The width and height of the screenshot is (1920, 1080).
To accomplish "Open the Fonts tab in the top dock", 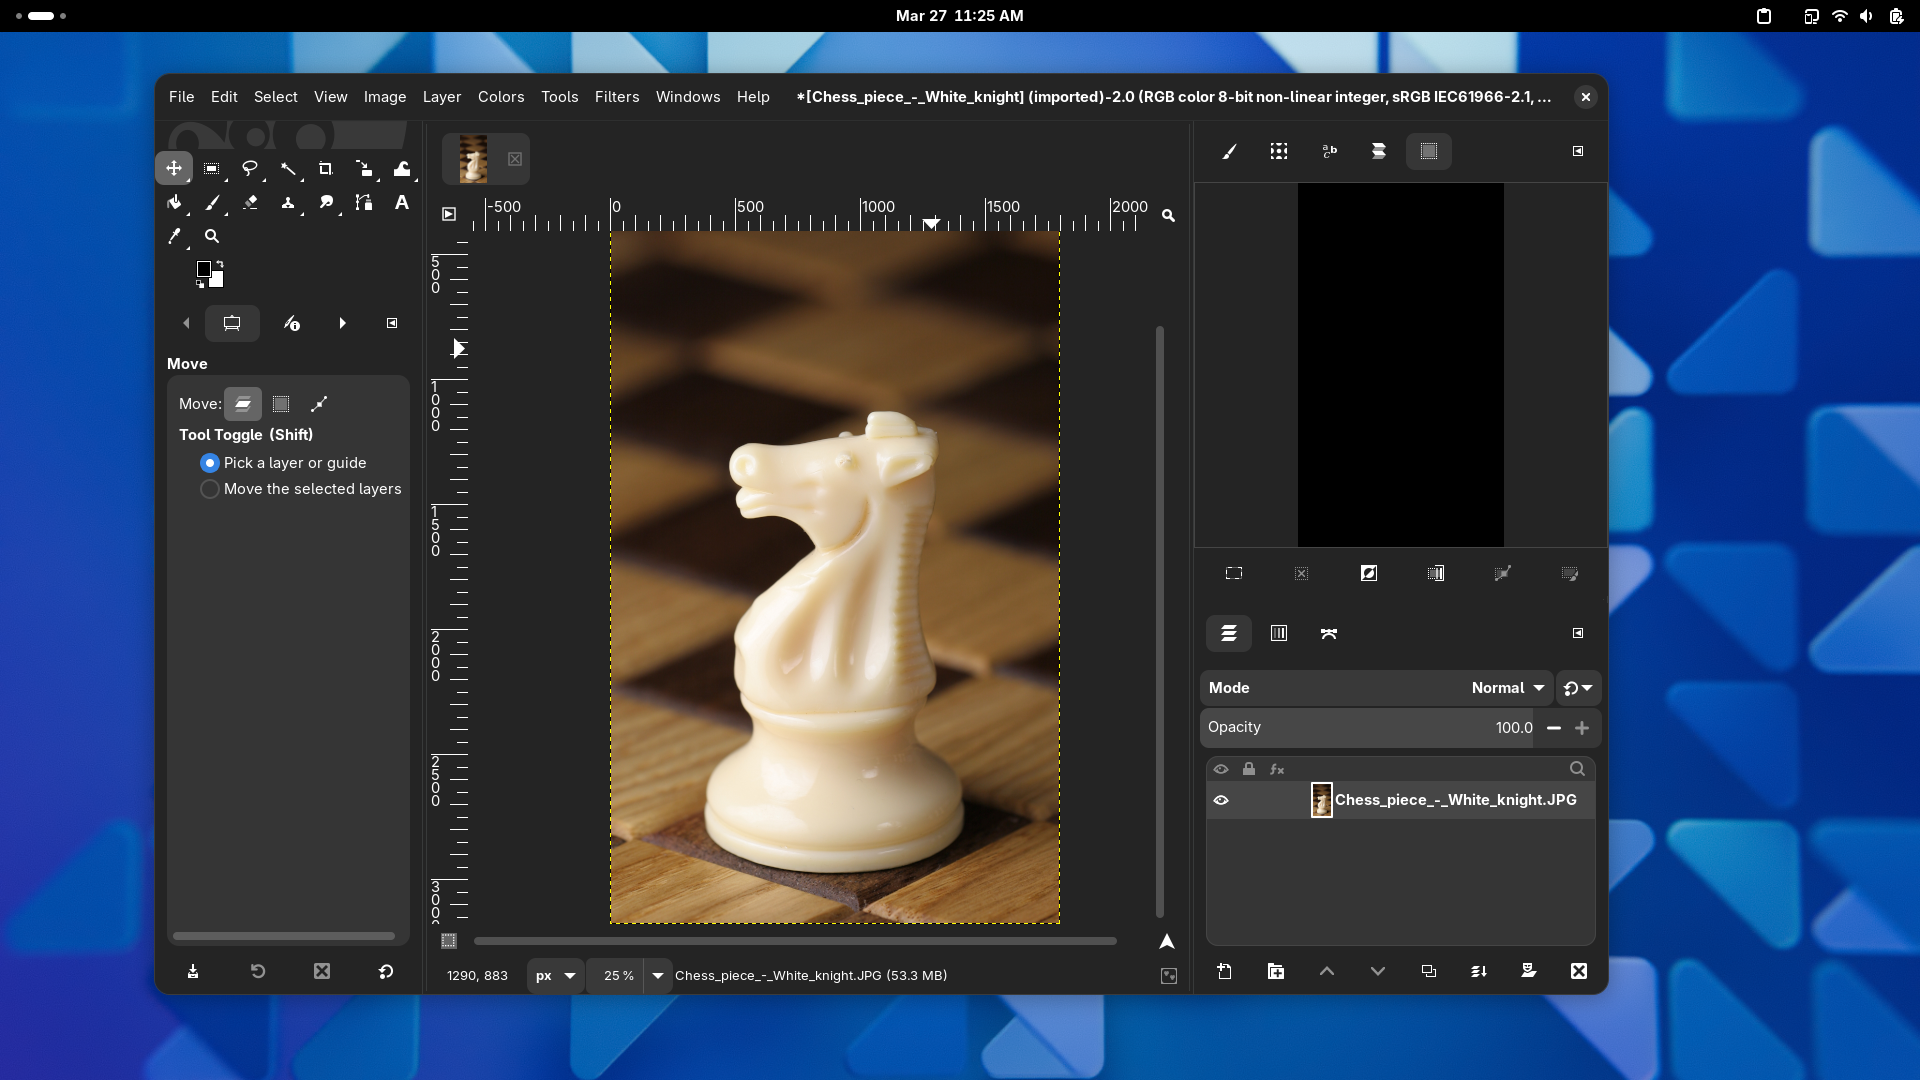I will click(1329, 151).
